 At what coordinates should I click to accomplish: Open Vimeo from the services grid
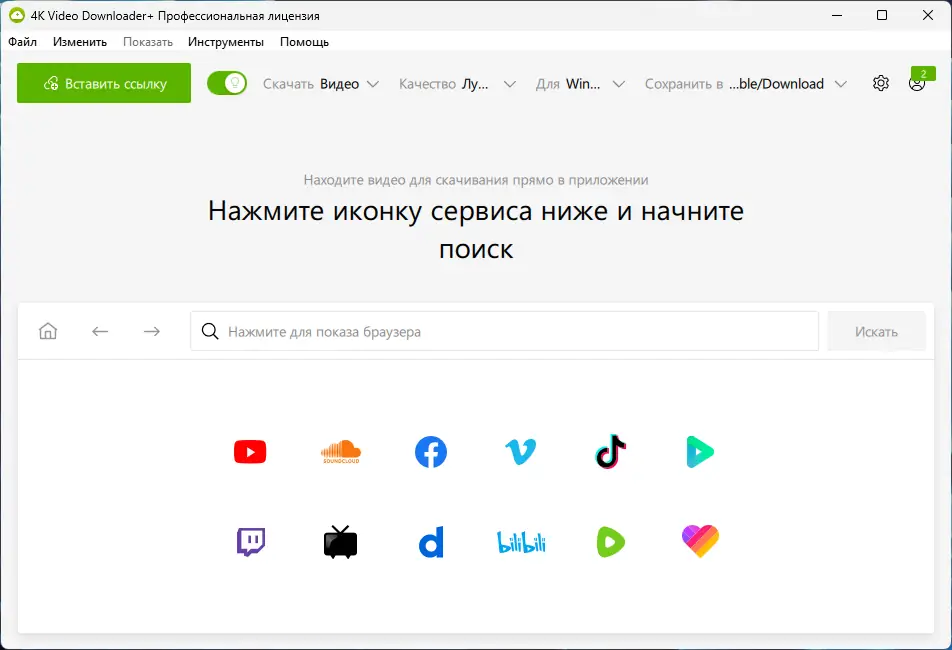pyautogui.click(x=520, y=451)
